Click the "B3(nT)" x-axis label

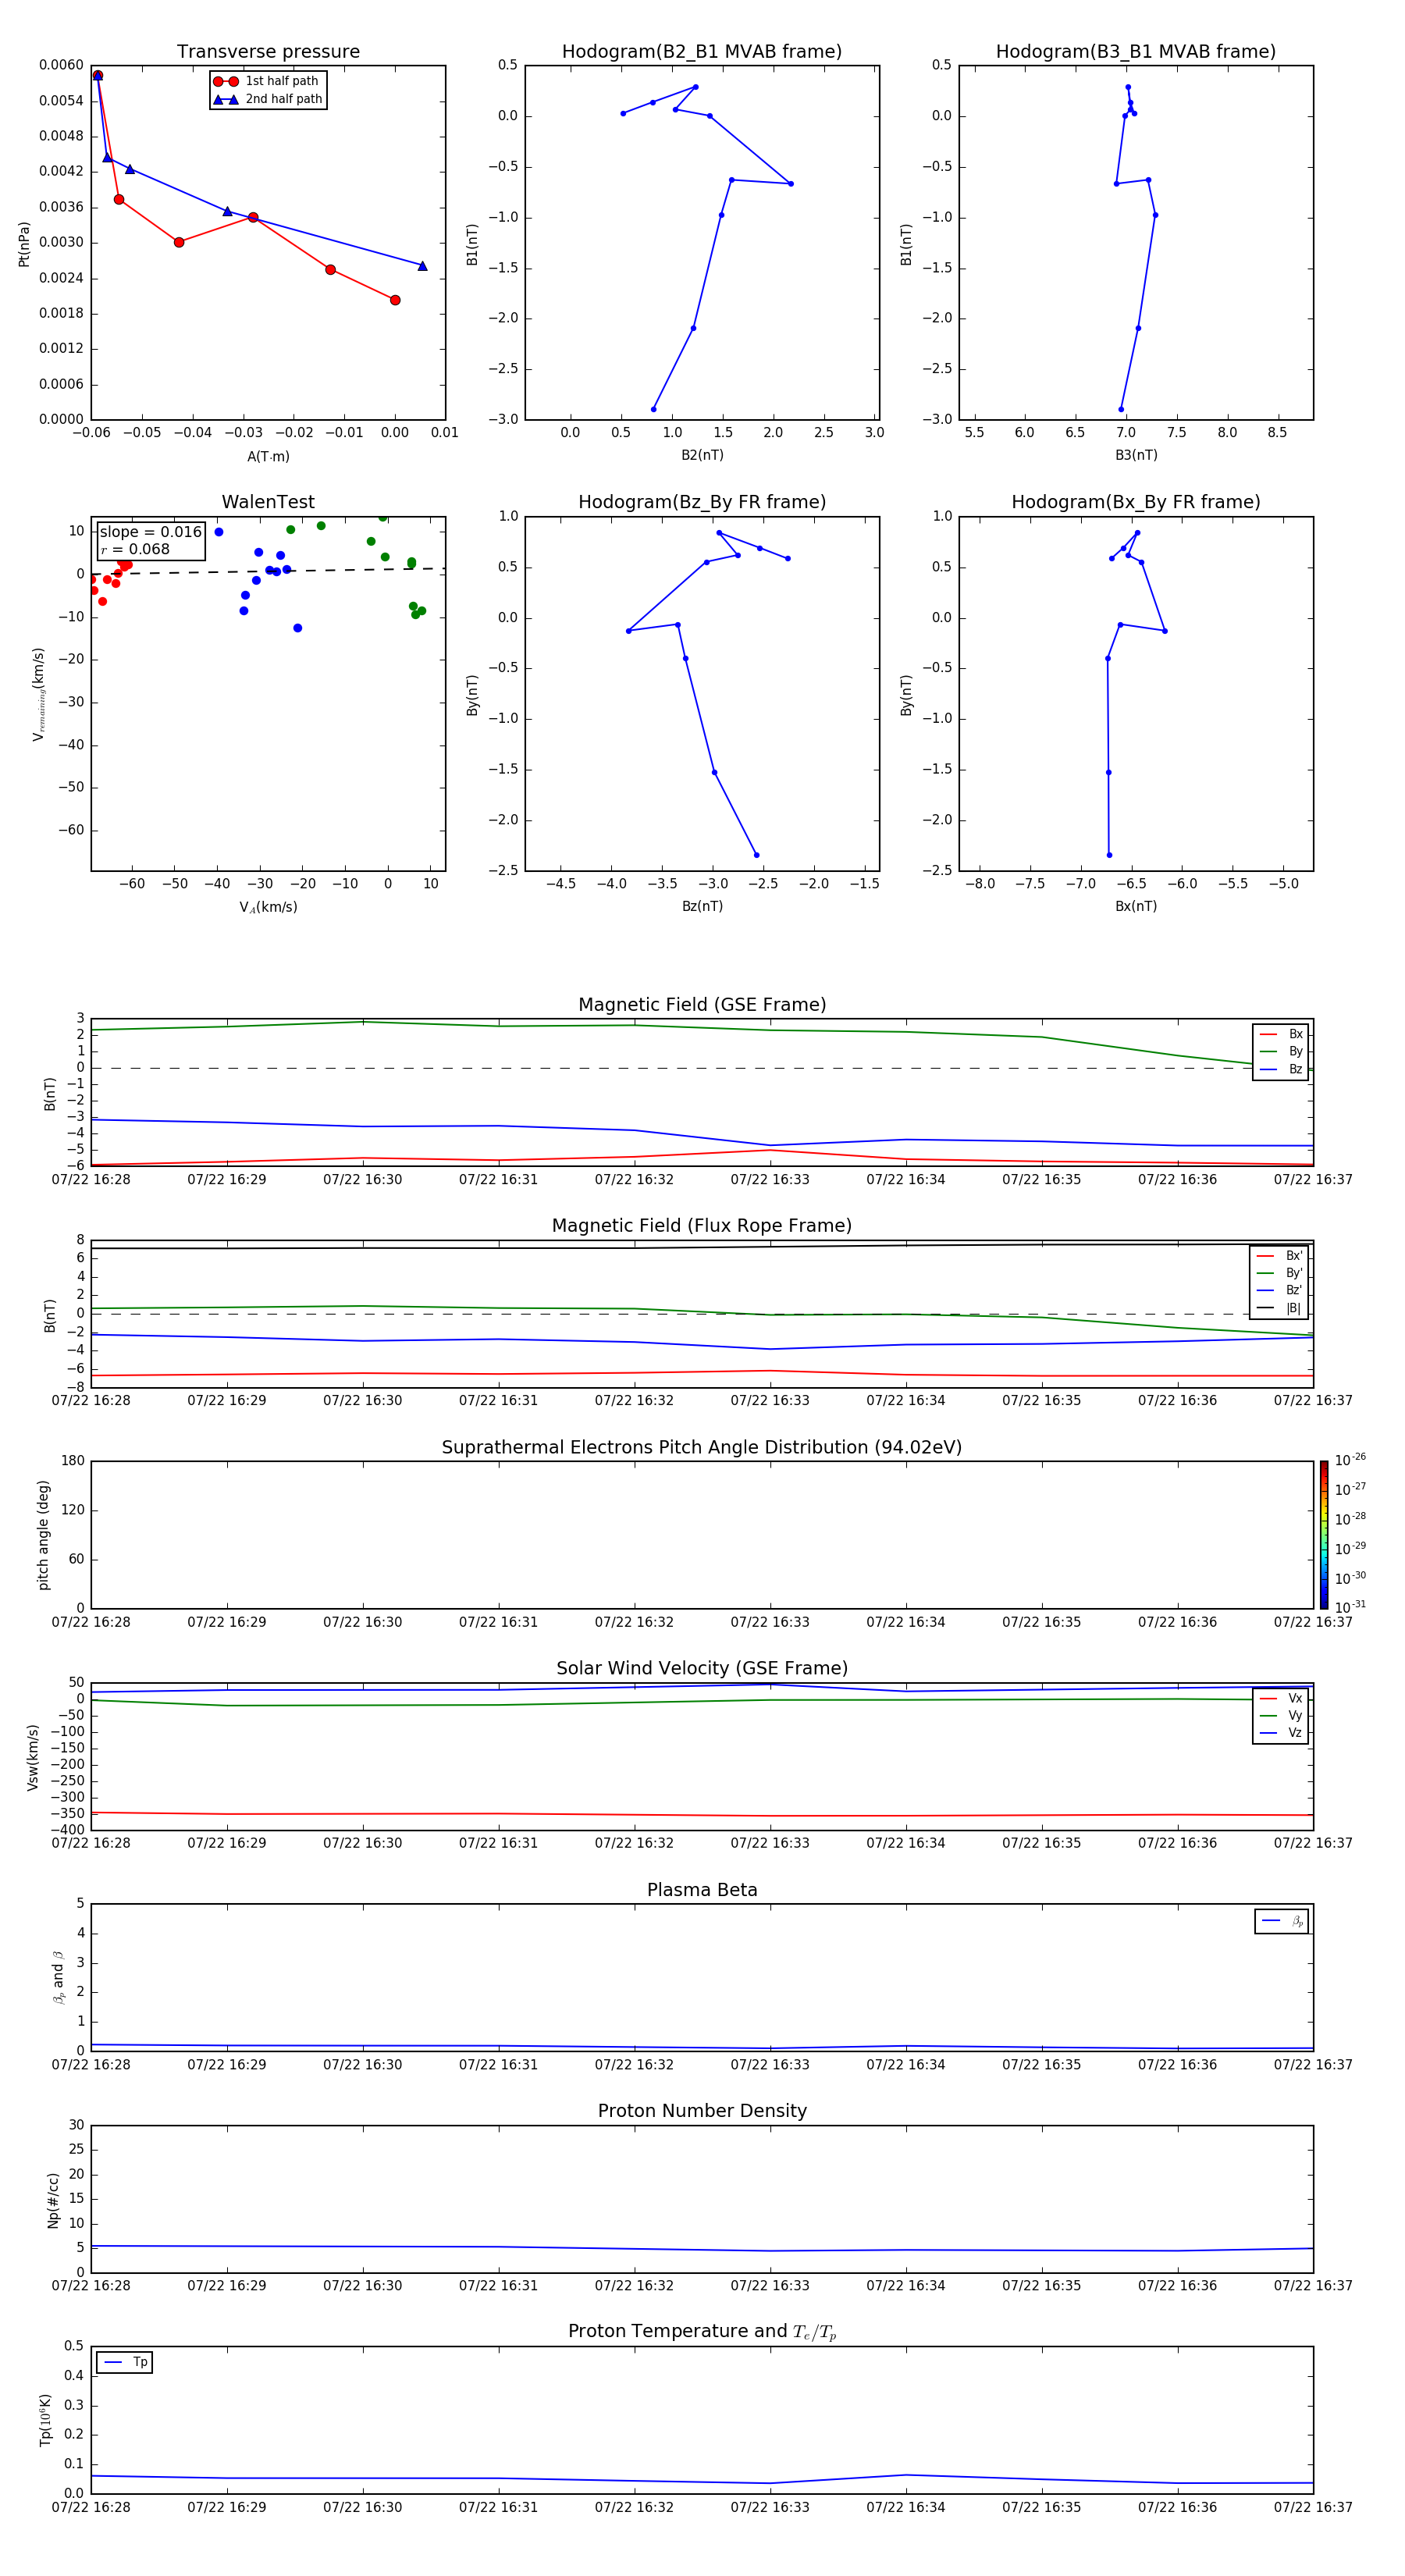tap(1136, 455)
